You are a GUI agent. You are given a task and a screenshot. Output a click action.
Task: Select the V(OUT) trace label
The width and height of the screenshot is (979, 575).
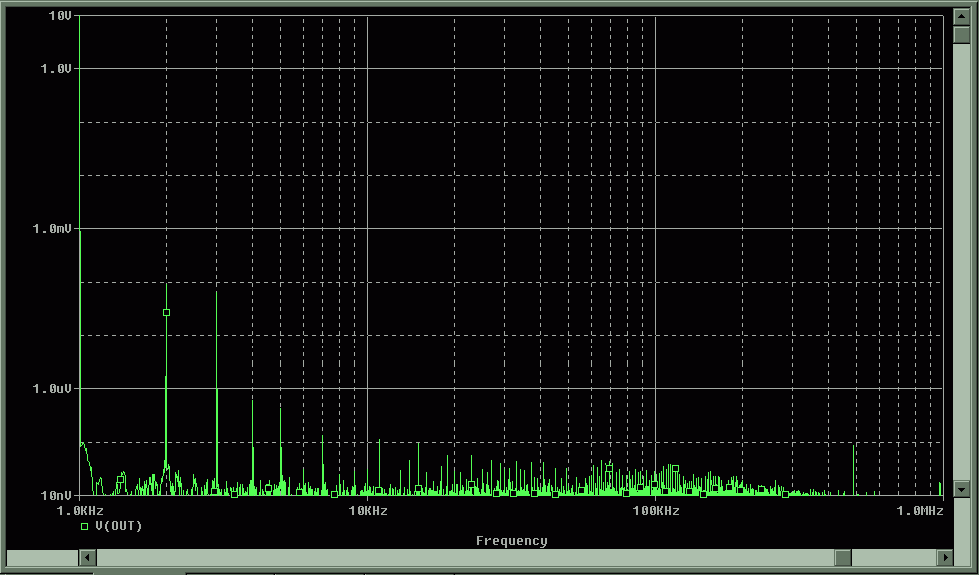118,526
